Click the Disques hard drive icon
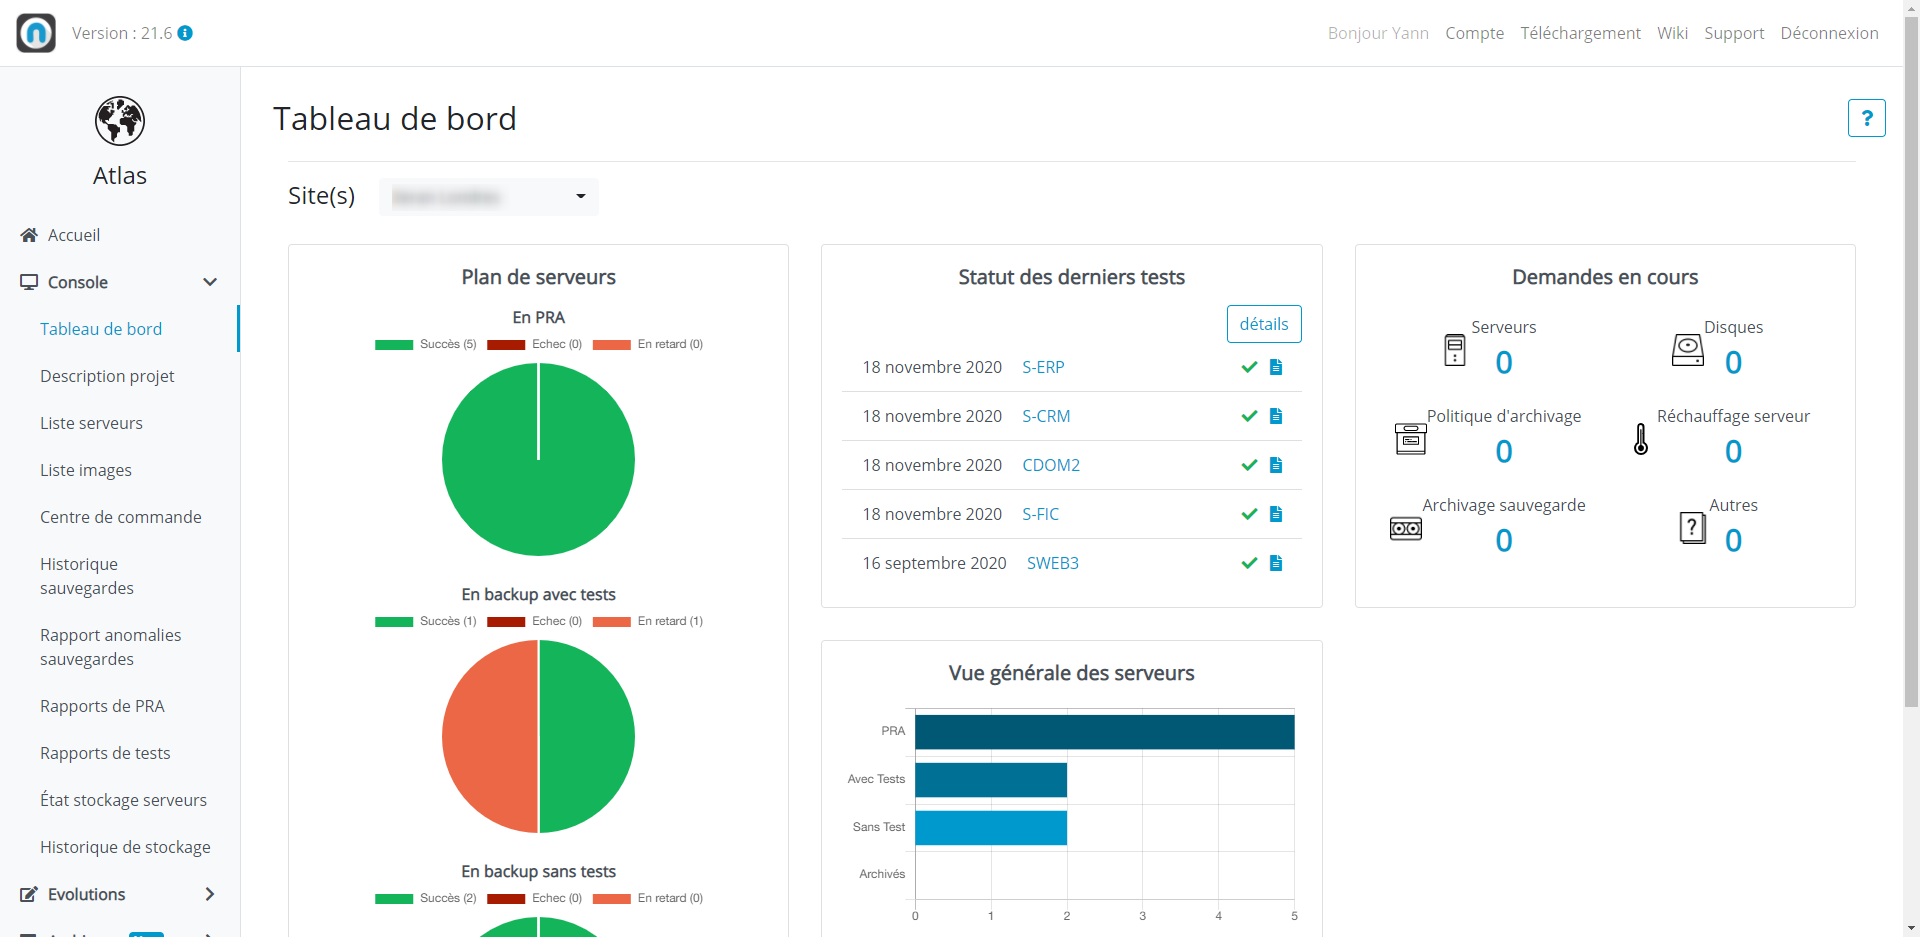Viewport: 1920px width, 937px height. tap(1688, 350)
